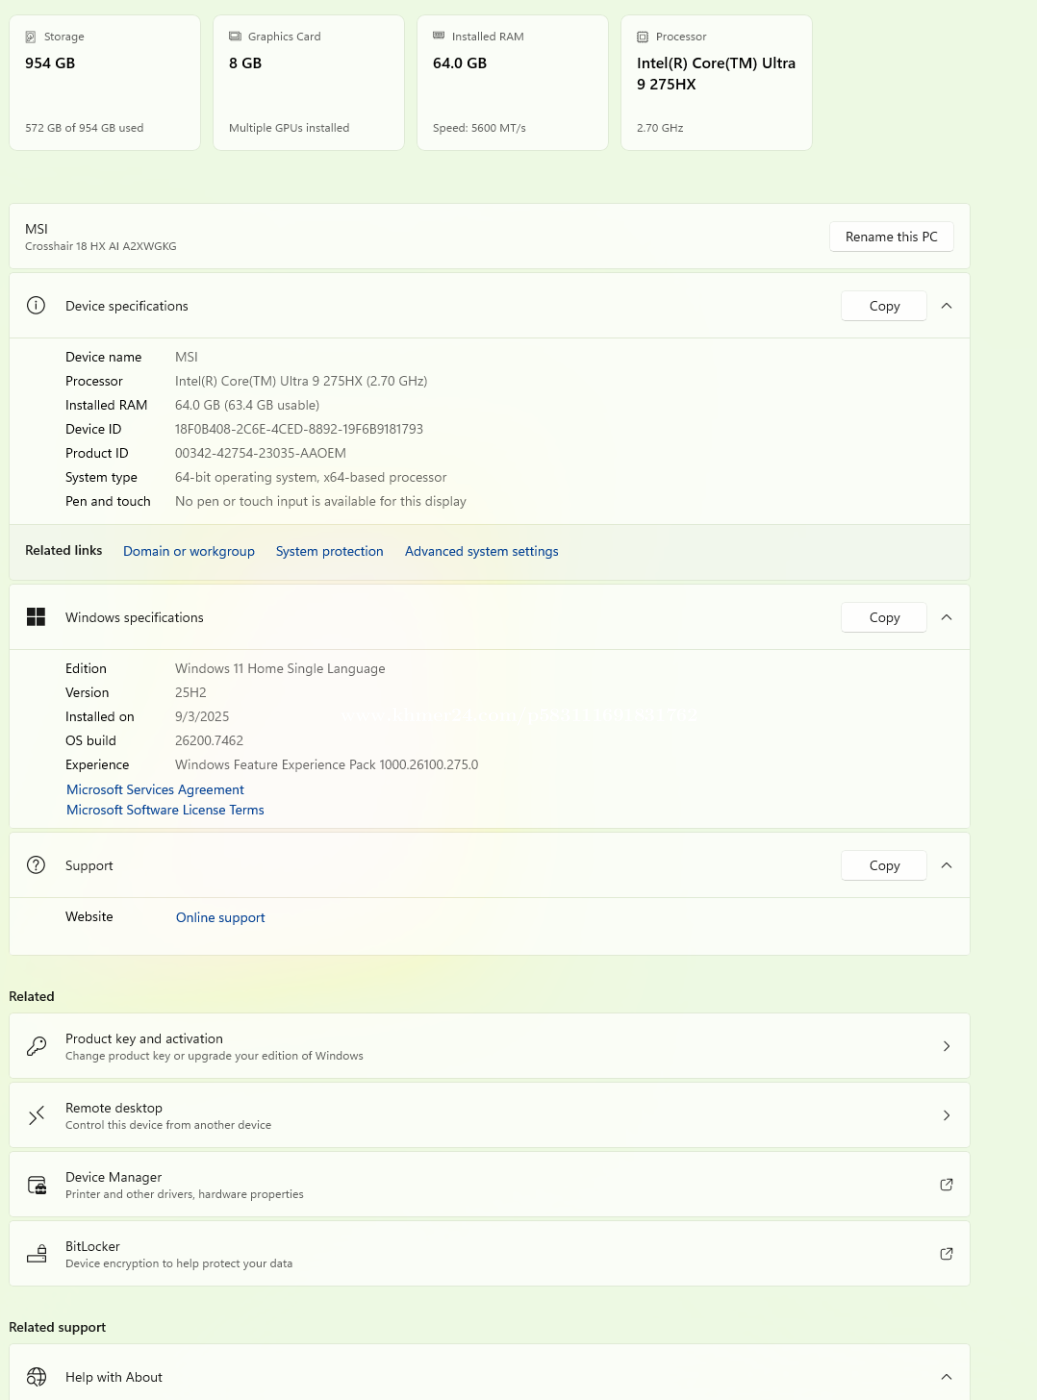Open Device Manager external link icon
This screenshot has width=1037, height=1400.
946,1184
